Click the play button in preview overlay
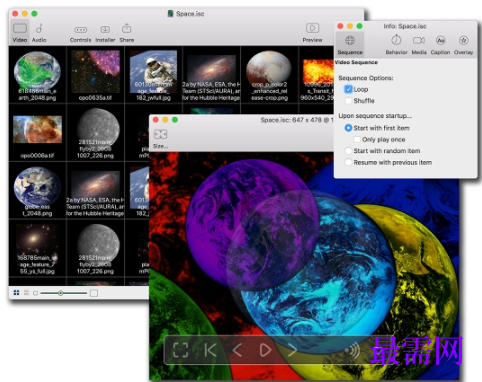The height and width of the screenshot is (382, 482). (x=265, y=350)
